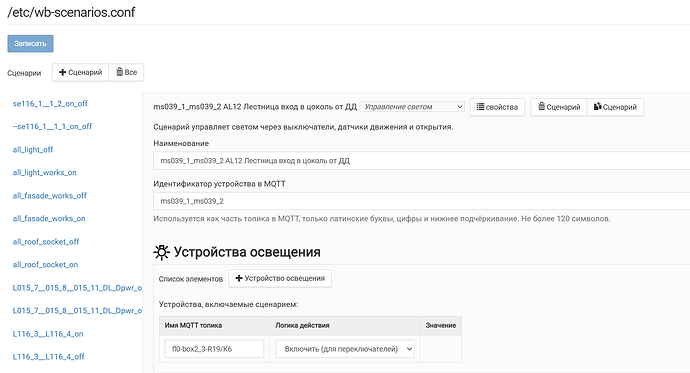Select the L116_3__L116_4_off scenario
Image resolution: width=690 pixels, height=373 pixels.
(48, 357)
